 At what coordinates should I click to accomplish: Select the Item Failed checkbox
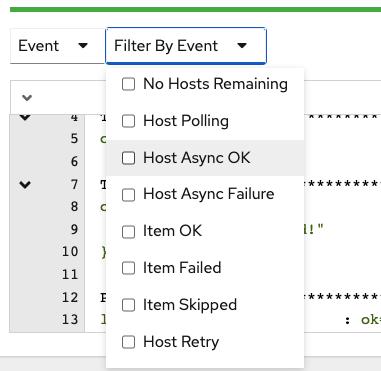coord(128,268)
